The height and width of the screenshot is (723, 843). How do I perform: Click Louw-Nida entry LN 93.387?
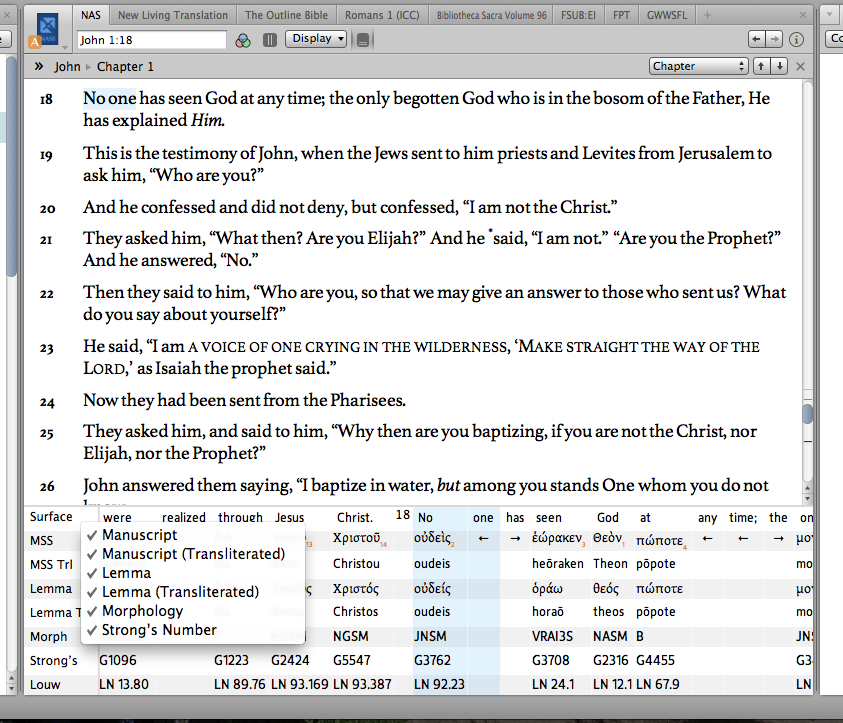coord(362,684)
